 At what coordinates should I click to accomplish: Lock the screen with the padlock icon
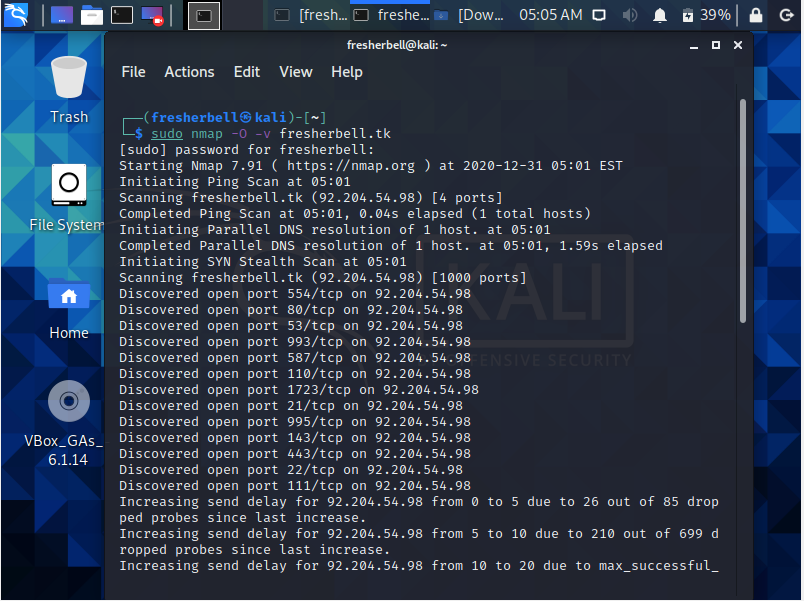pos(755,15)
